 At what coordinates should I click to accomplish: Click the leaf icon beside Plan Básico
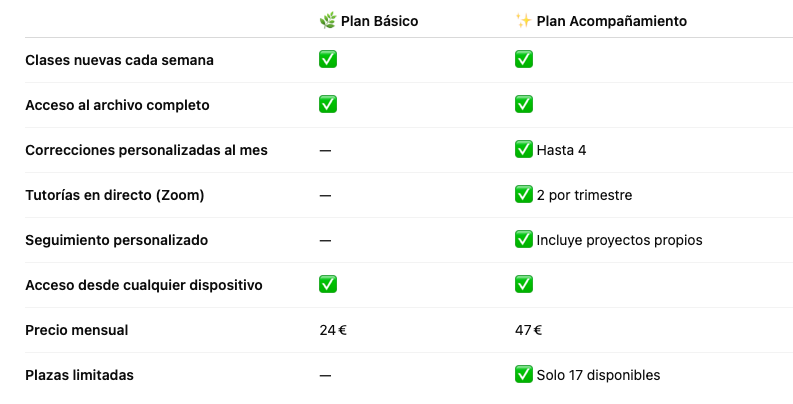327,20
